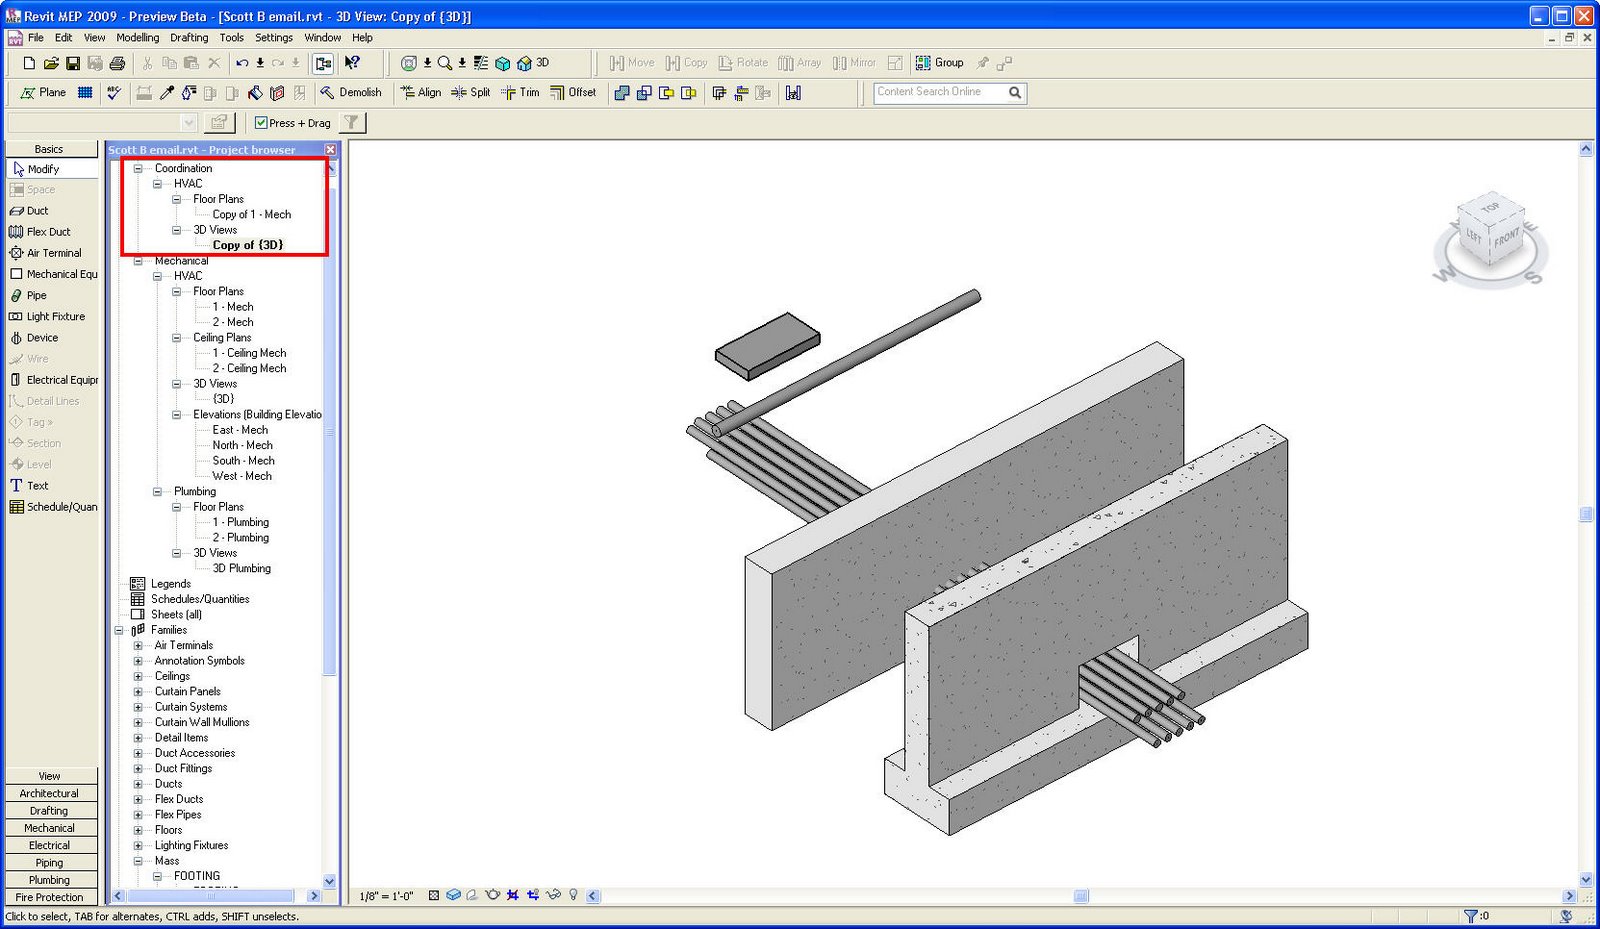Image resolution: width=1600 pixels, height=929 pixels.
Task: Collapse Ceiling Plans tree node
Action: (x=176, y=338)
